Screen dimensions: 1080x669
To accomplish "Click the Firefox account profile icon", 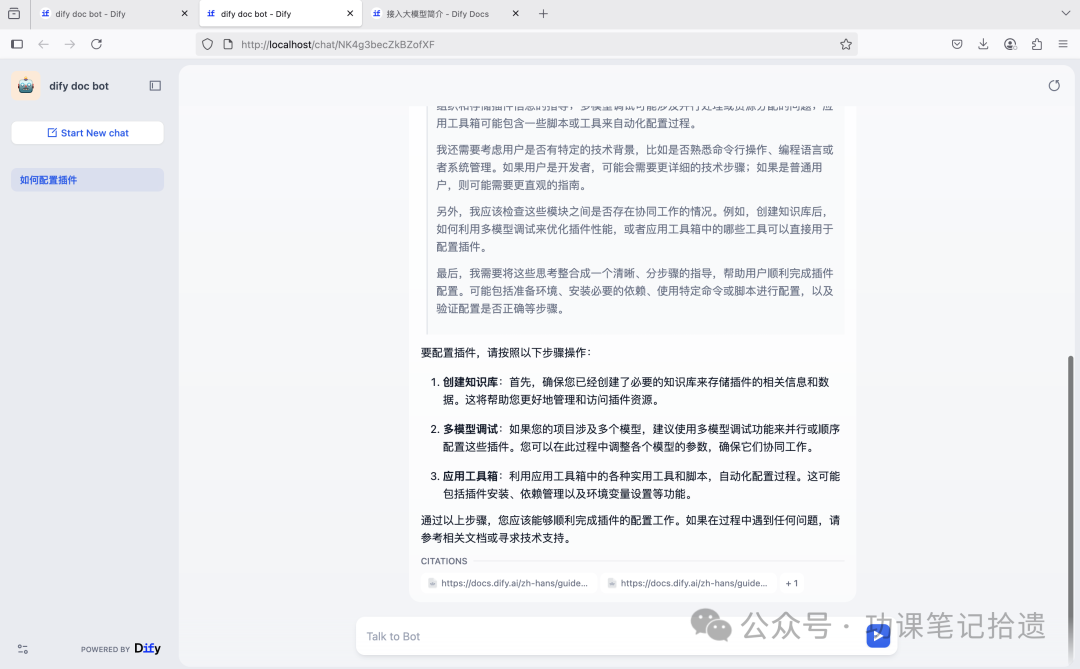I will click(x=1010, y=44).
